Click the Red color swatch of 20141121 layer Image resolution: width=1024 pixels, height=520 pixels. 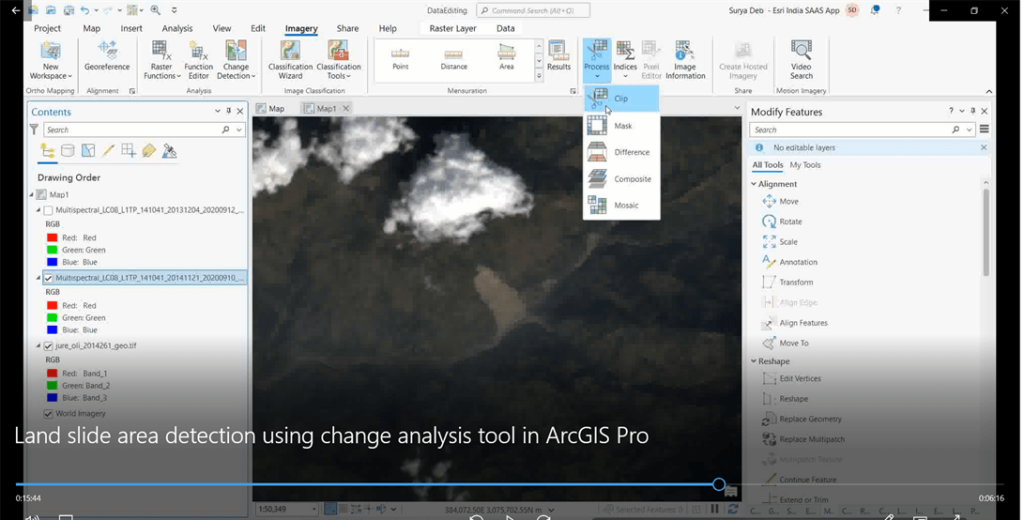52,305
